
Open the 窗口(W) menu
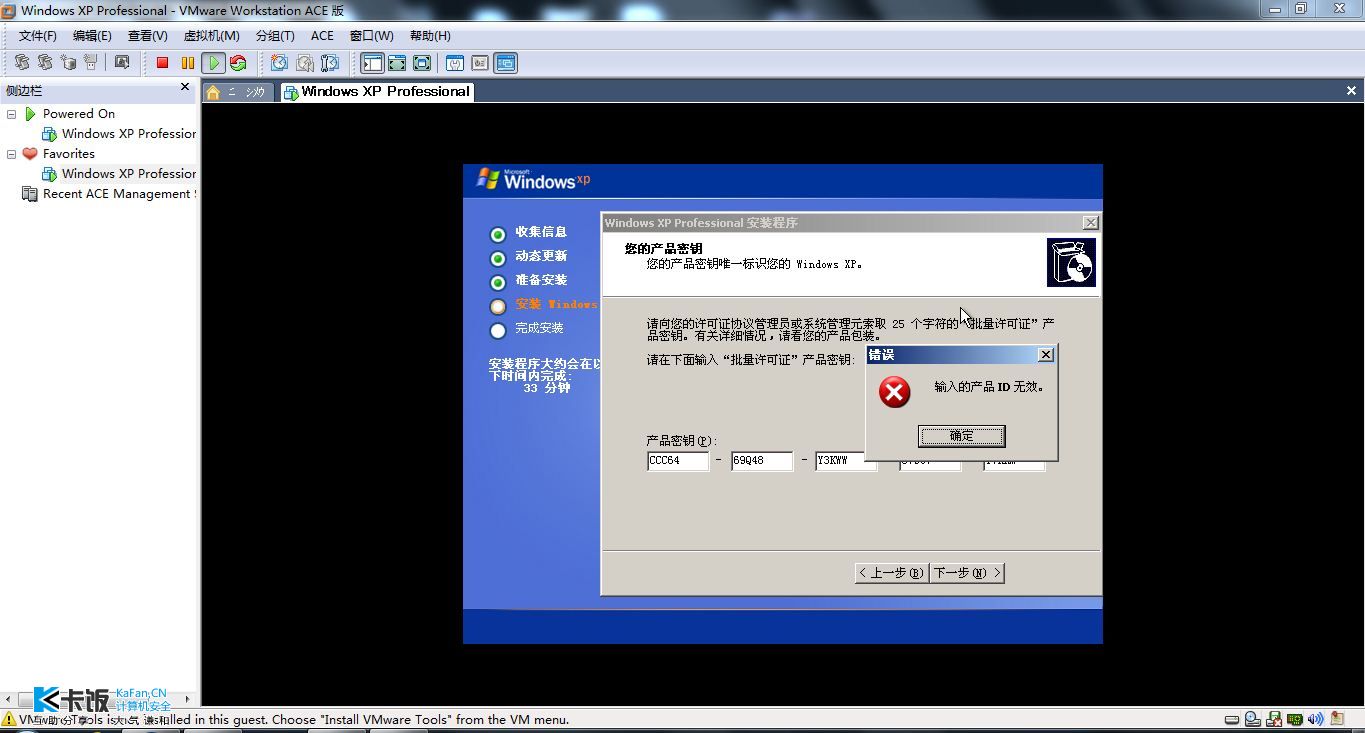[371, 35]
